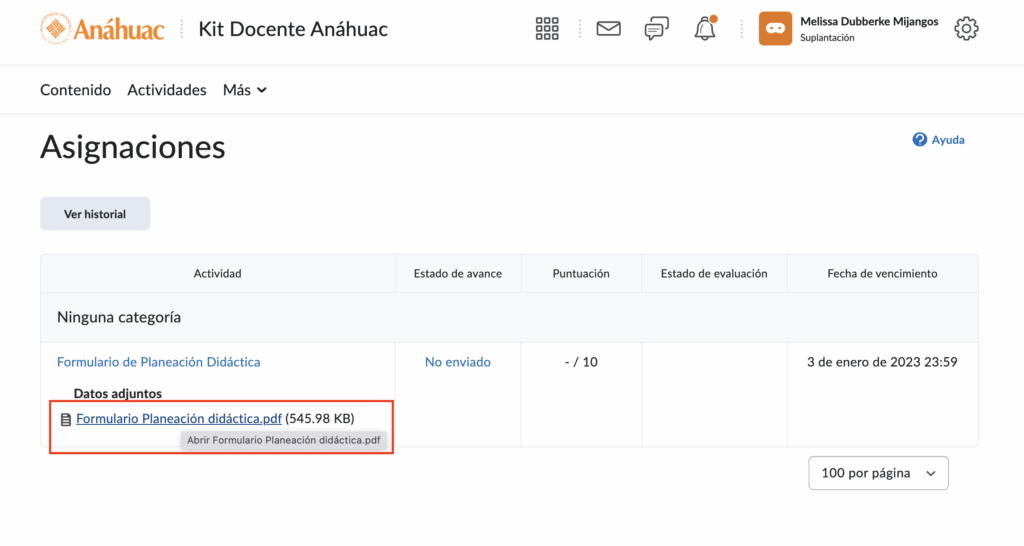
Task: Open the settings gear icon
Action: coord(965,29)
